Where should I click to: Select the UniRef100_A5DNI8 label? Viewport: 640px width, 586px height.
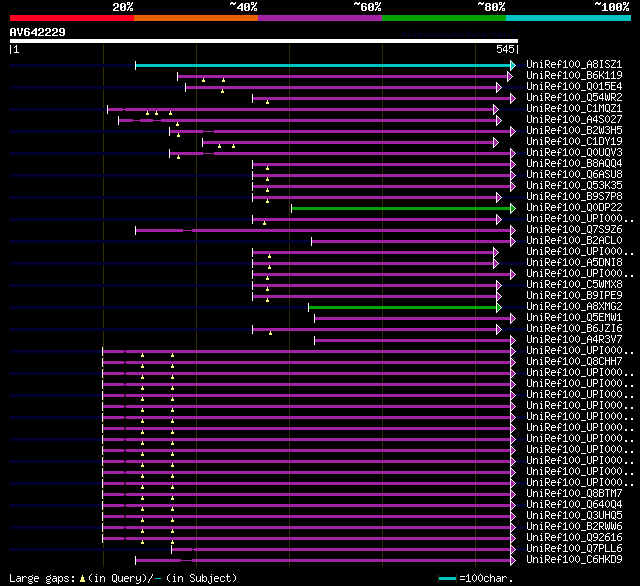[x=574, y=263]
